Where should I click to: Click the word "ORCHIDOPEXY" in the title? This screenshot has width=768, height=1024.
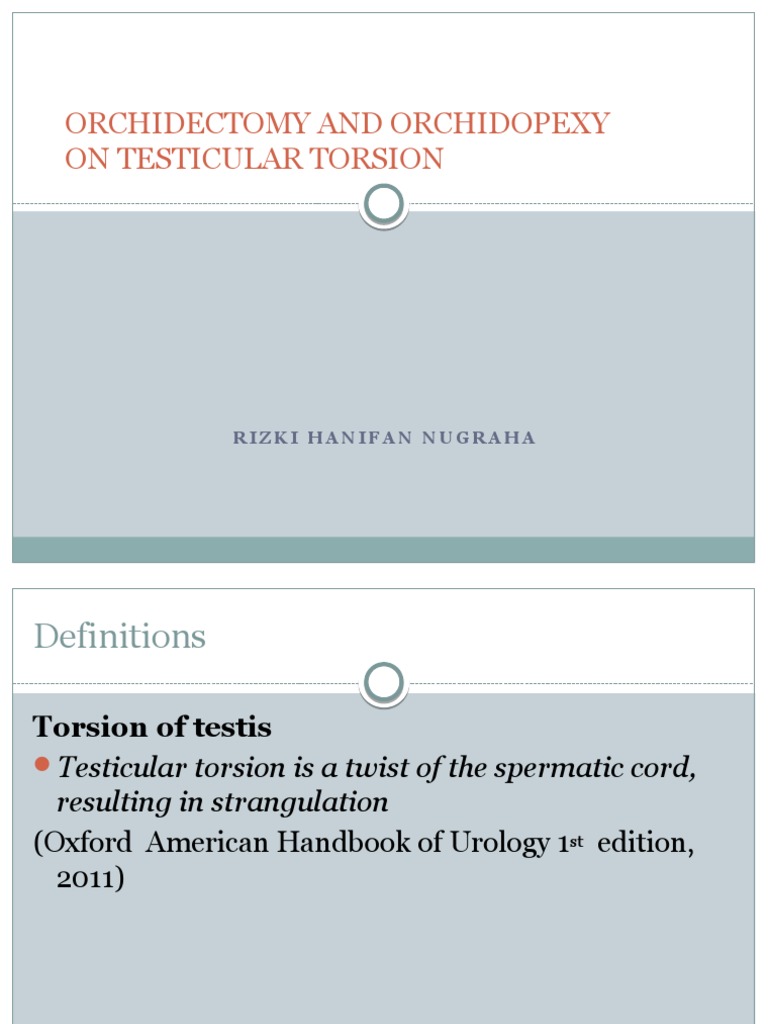500,124
